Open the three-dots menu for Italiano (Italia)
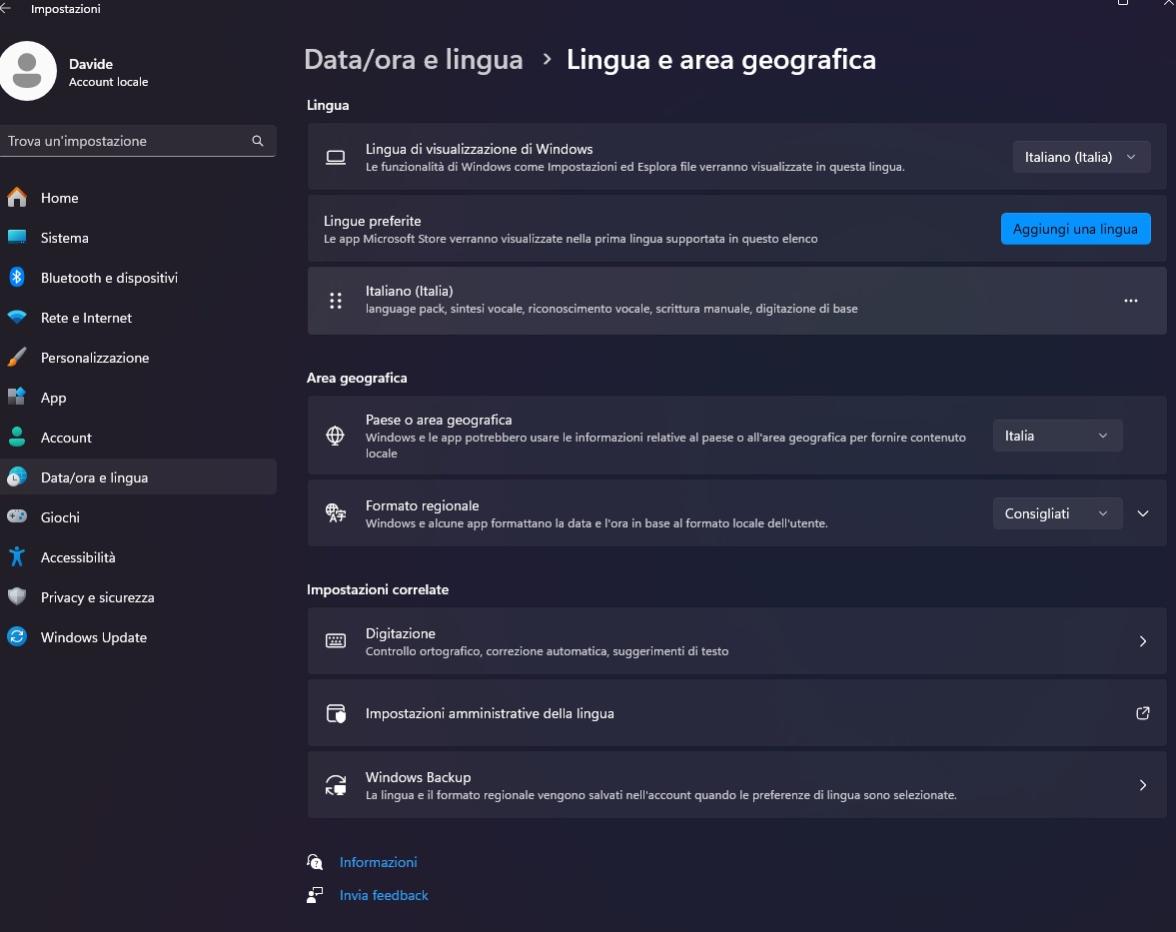The height and width of the screenshot is (932, 1176). click(1130, 300)
